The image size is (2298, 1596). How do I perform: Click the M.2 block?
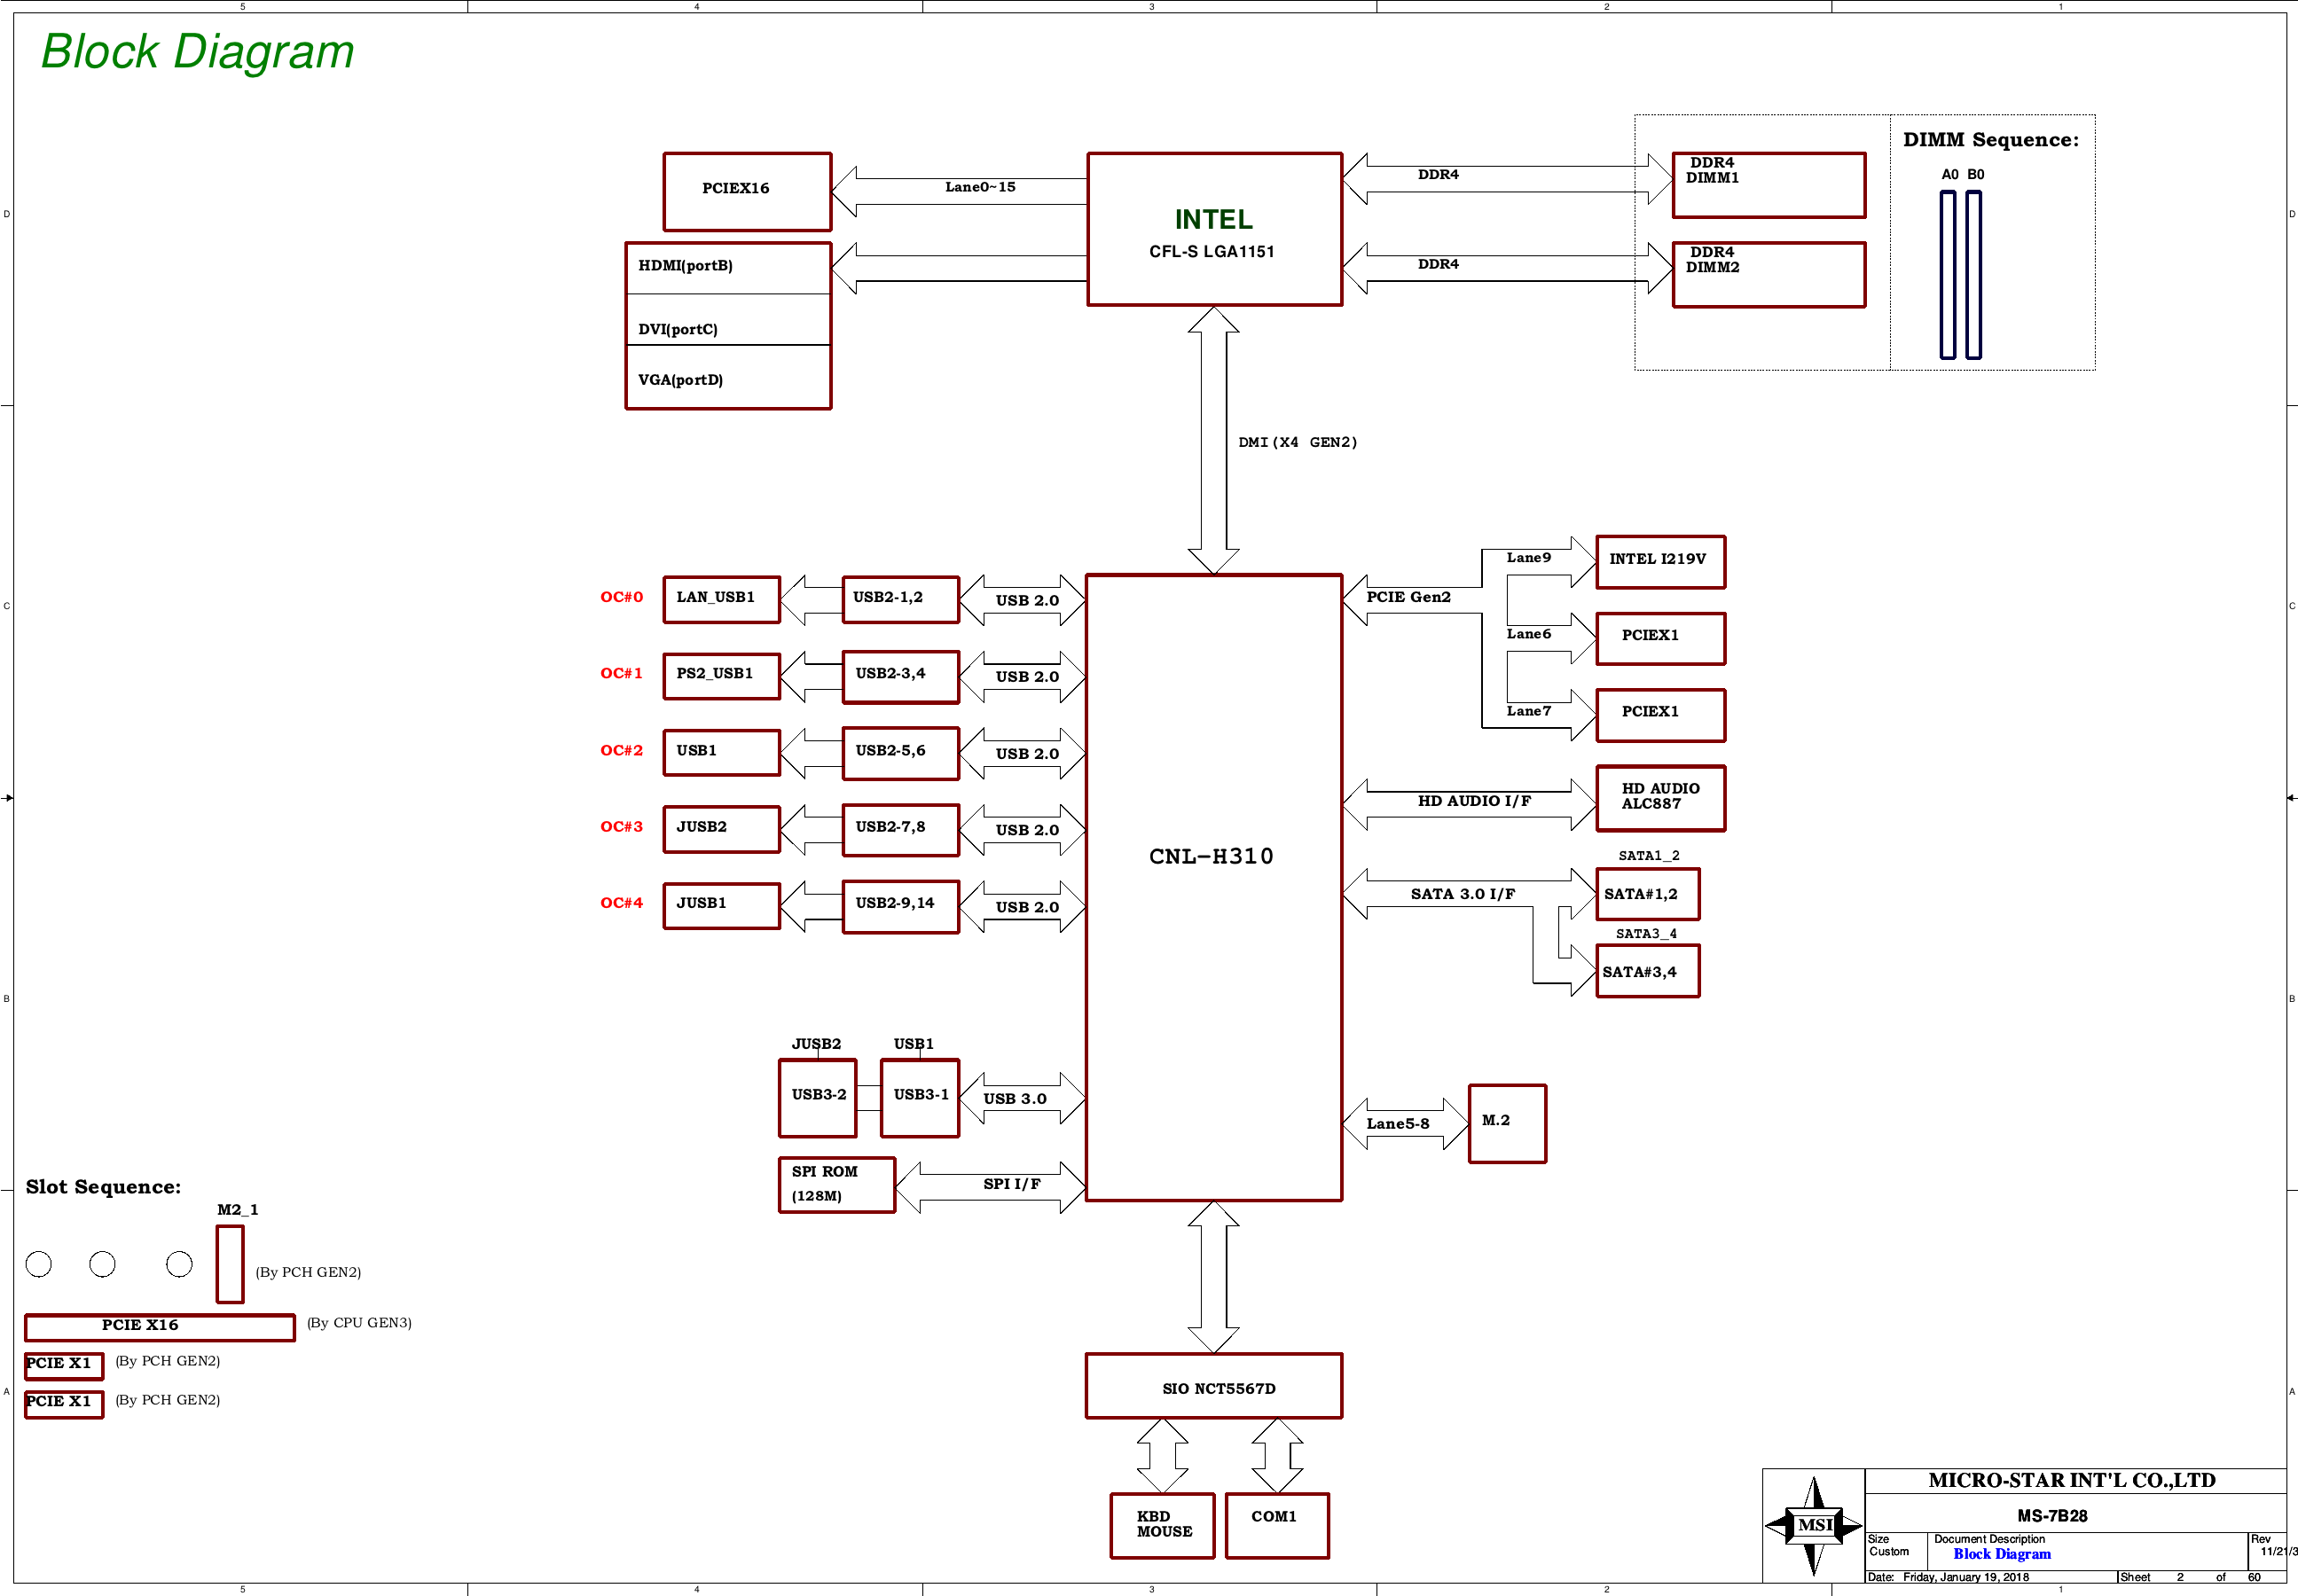click(1506, 1123)
